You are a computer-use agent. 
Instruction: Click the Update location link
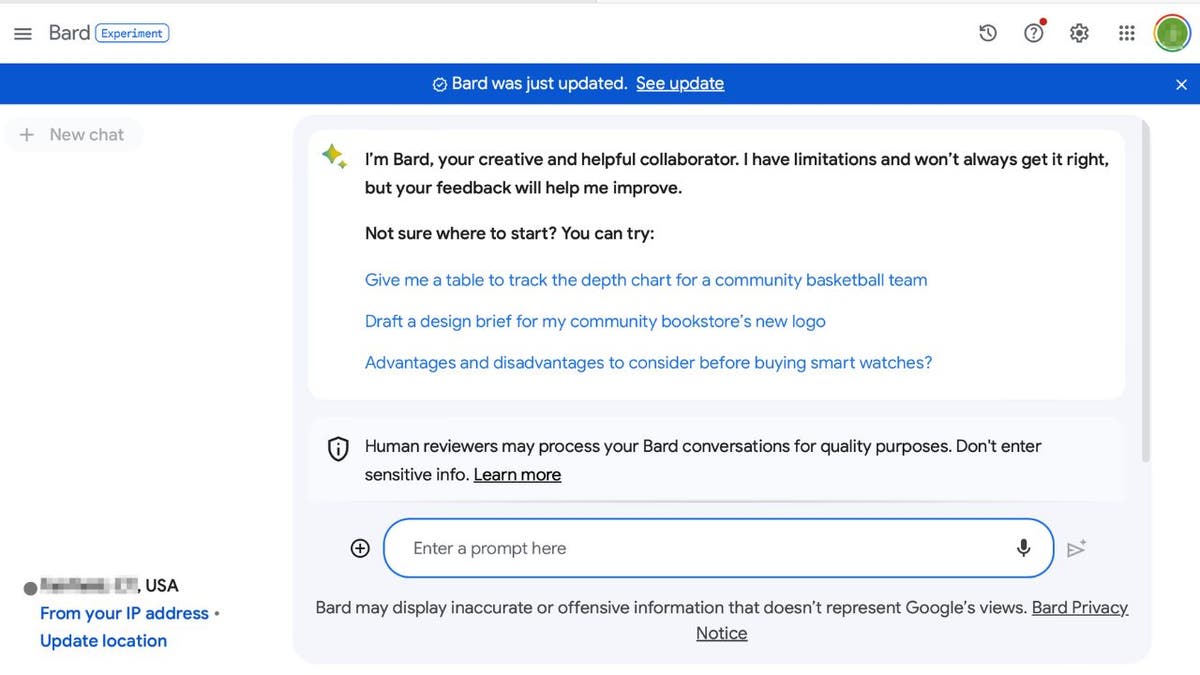point(103,641)
